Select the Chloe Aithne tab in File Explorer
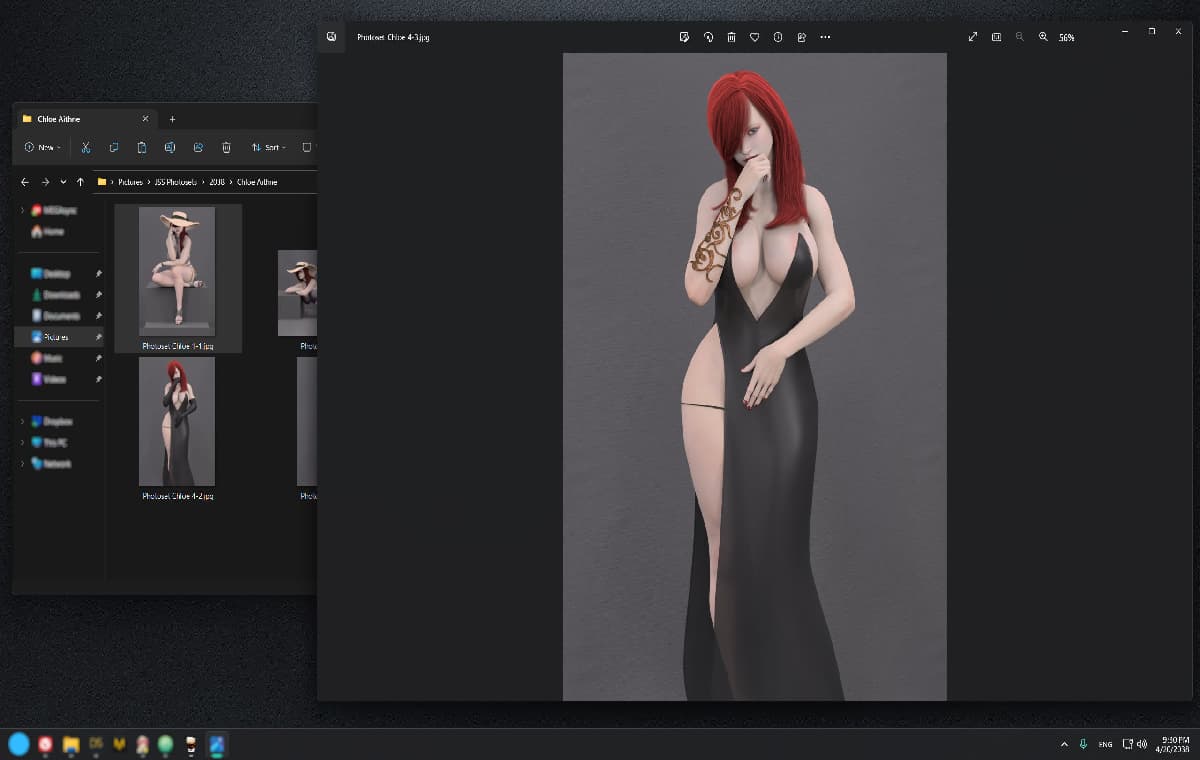The width and height of the screenshot is (1200, 760). coord(86,119)
